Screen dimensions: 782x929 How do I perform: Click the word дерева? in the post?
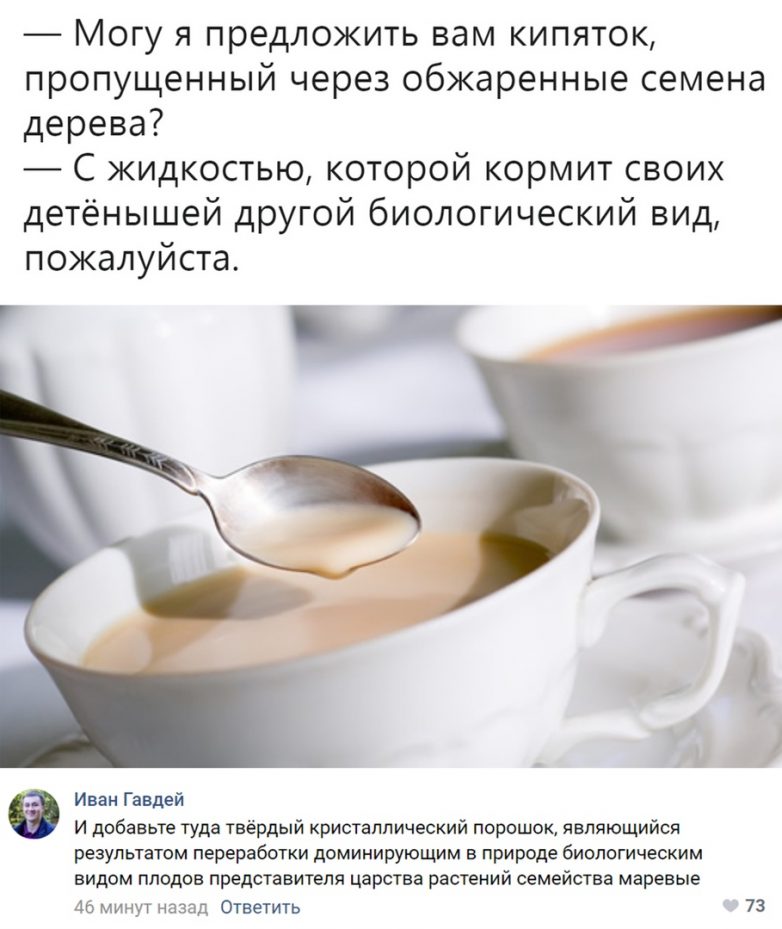pos(94,126)
